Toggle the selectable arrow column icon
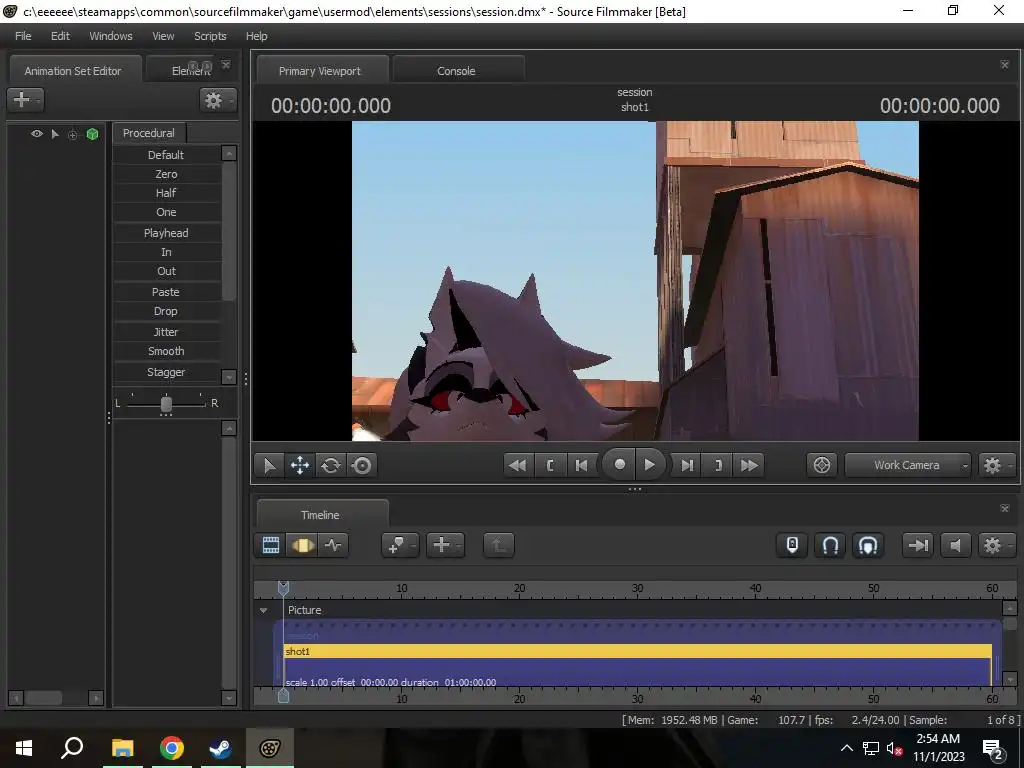Screen dimensions: 1024x768 tap(55, 134)
